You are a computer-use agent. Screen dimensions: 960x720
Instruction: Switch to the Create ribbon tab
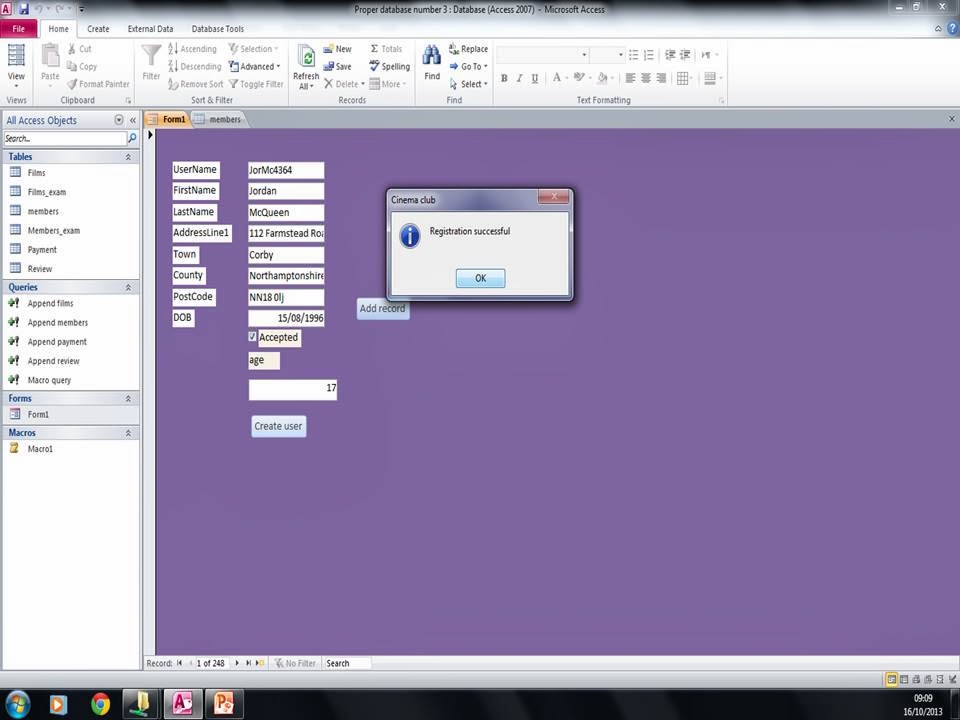pos(98,29)
